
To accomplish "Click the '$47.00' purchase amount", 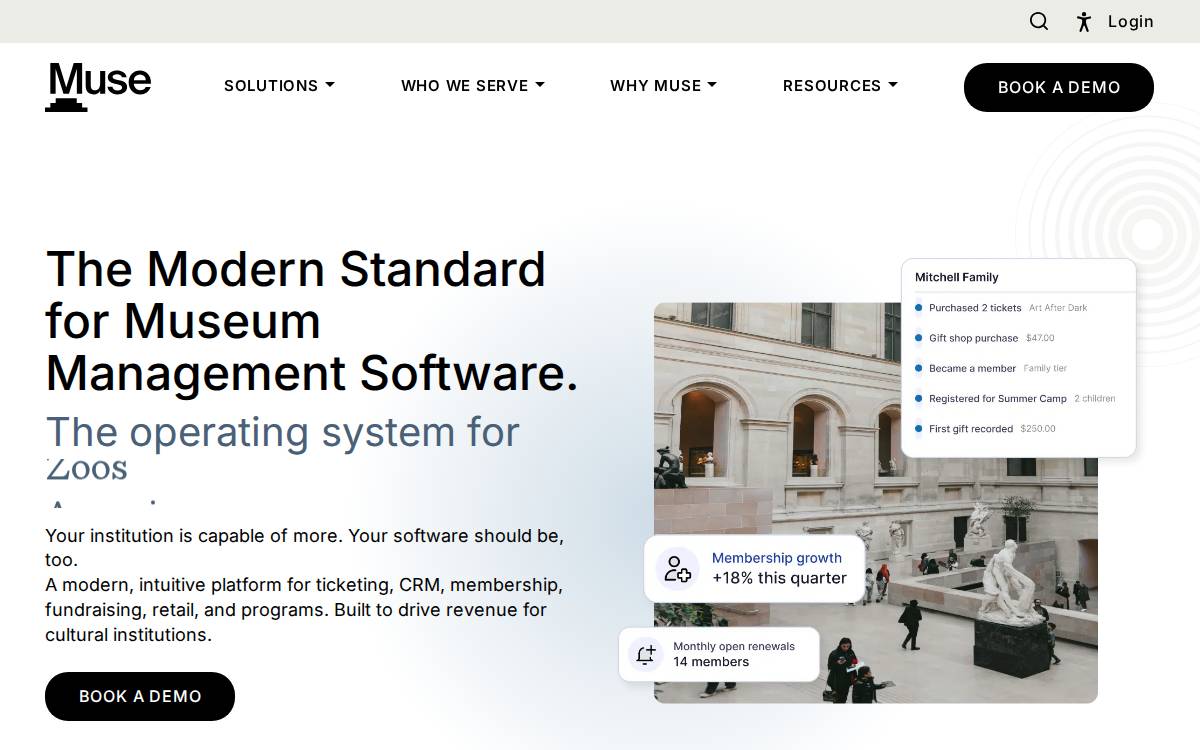I will pyautogui.click(x=1040, y=338).
